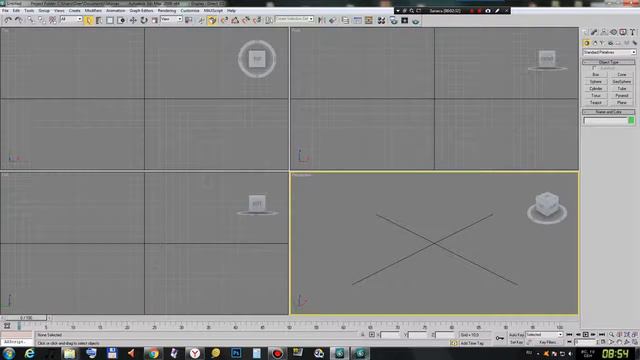
Task: Switch command panel to Modify tab
Action: 594,32
